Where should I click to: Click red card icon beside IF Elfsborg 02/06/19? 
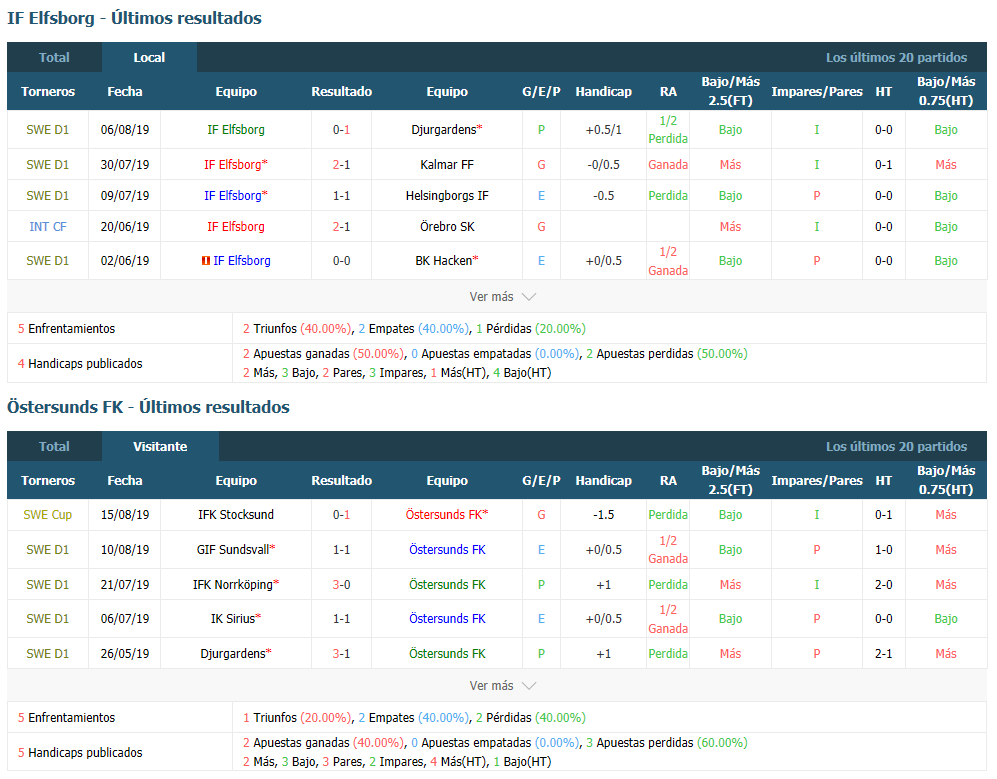point(205,261)
